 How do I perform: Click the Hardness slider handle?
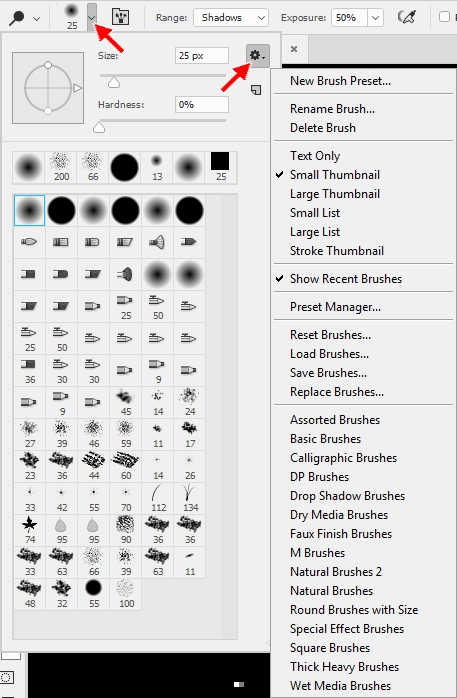pos(99,129)
